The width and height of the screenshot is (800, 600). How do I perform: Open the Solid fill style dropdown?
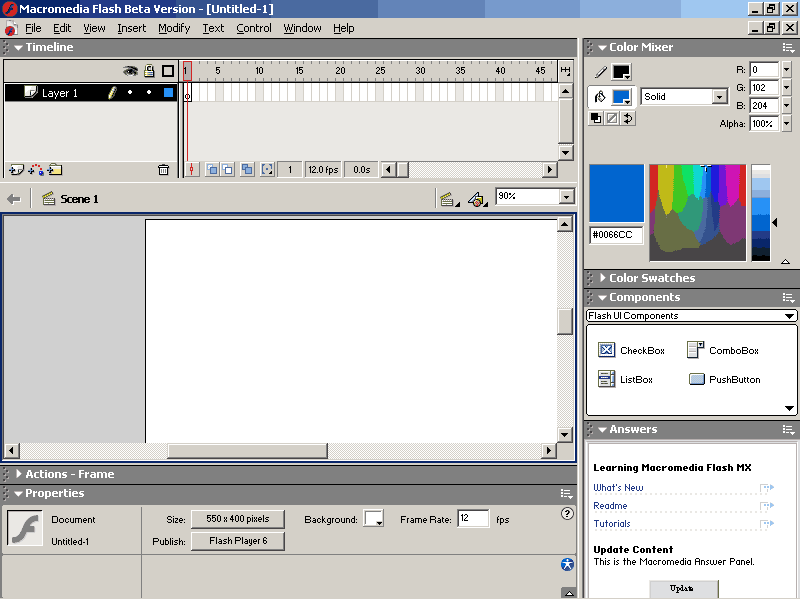(719, 97)
